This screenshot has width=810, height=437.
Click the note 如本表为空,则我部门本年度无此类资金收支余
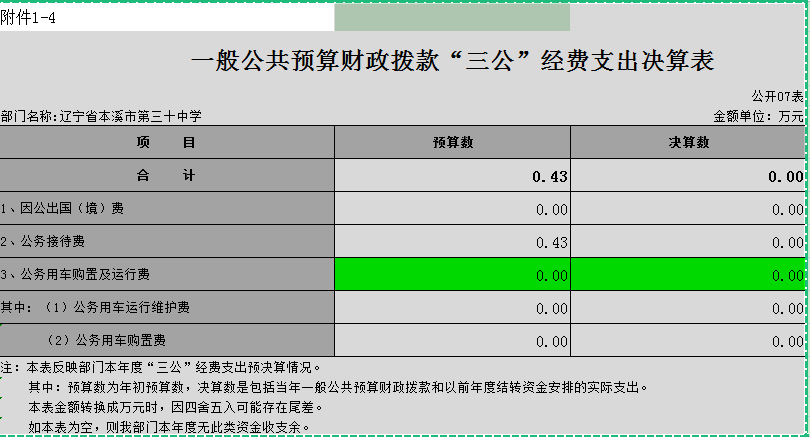[169, 427]
